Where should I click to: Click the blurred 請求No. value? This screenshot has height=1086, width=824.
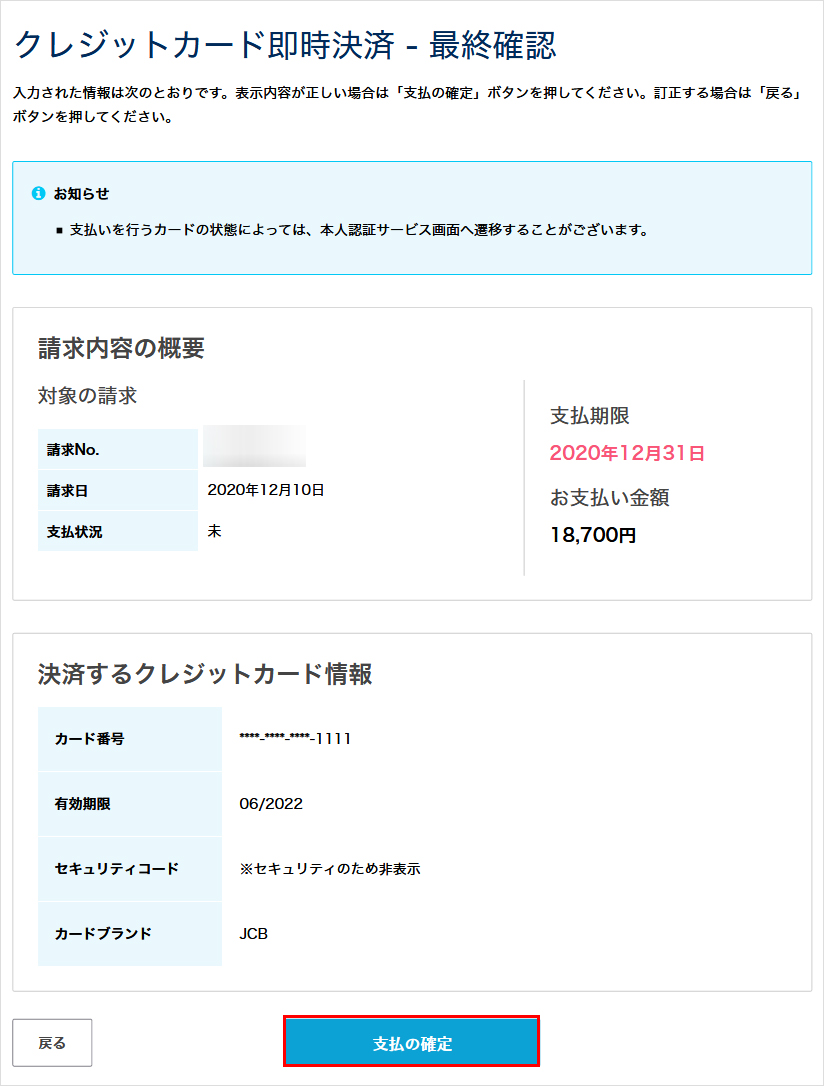pos(254,446)
